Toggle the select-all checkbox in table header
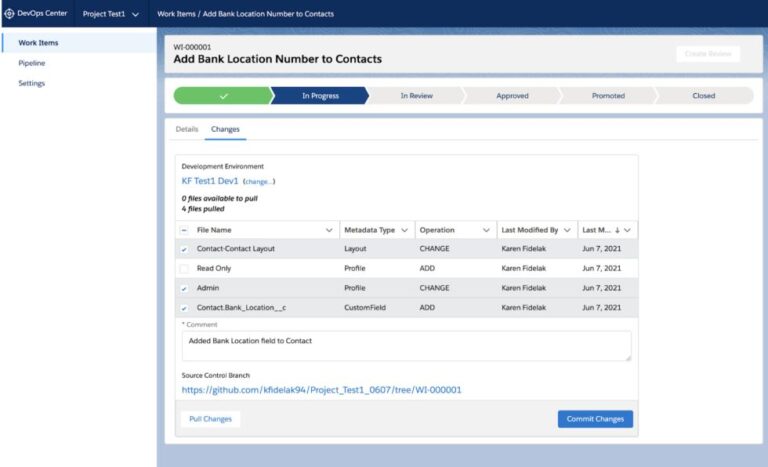 coord(184,230)
